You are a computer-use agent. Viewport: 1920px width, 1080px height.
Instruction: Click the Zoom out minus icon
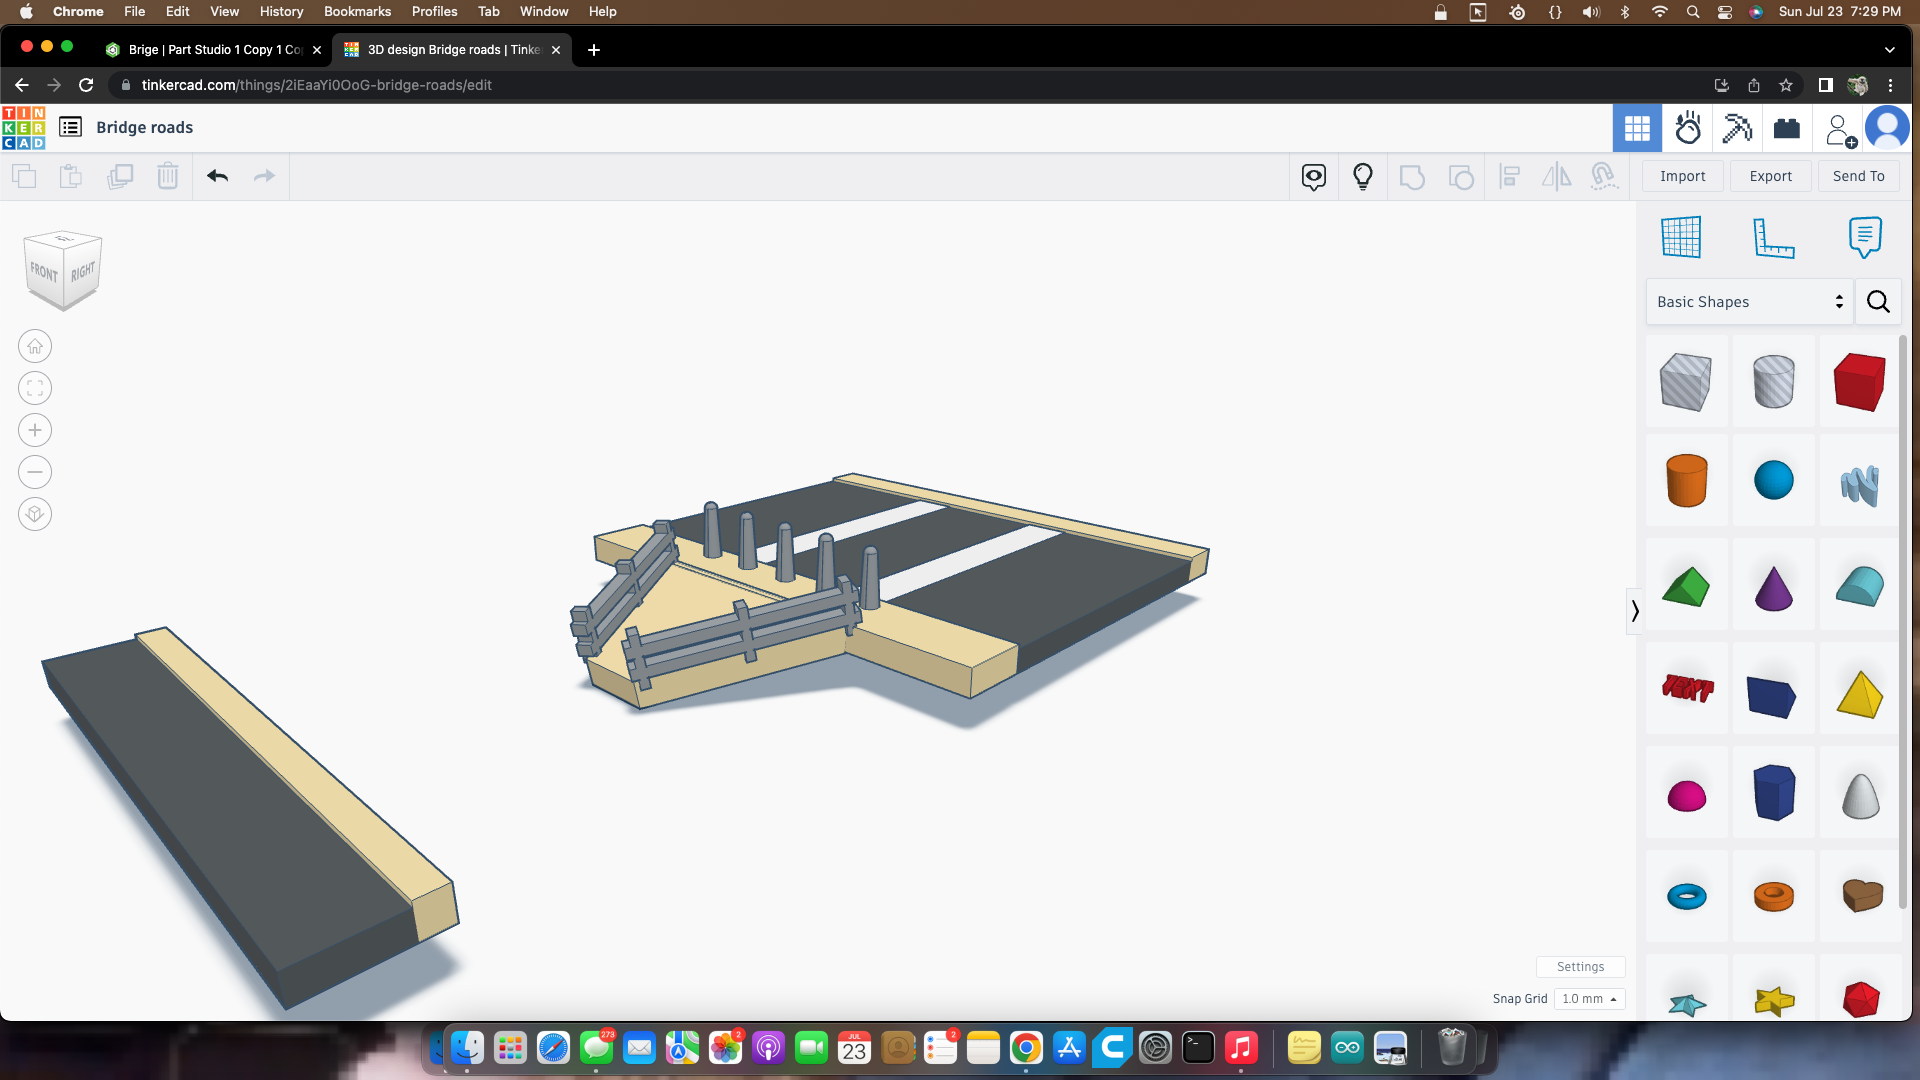pos(35,472)
